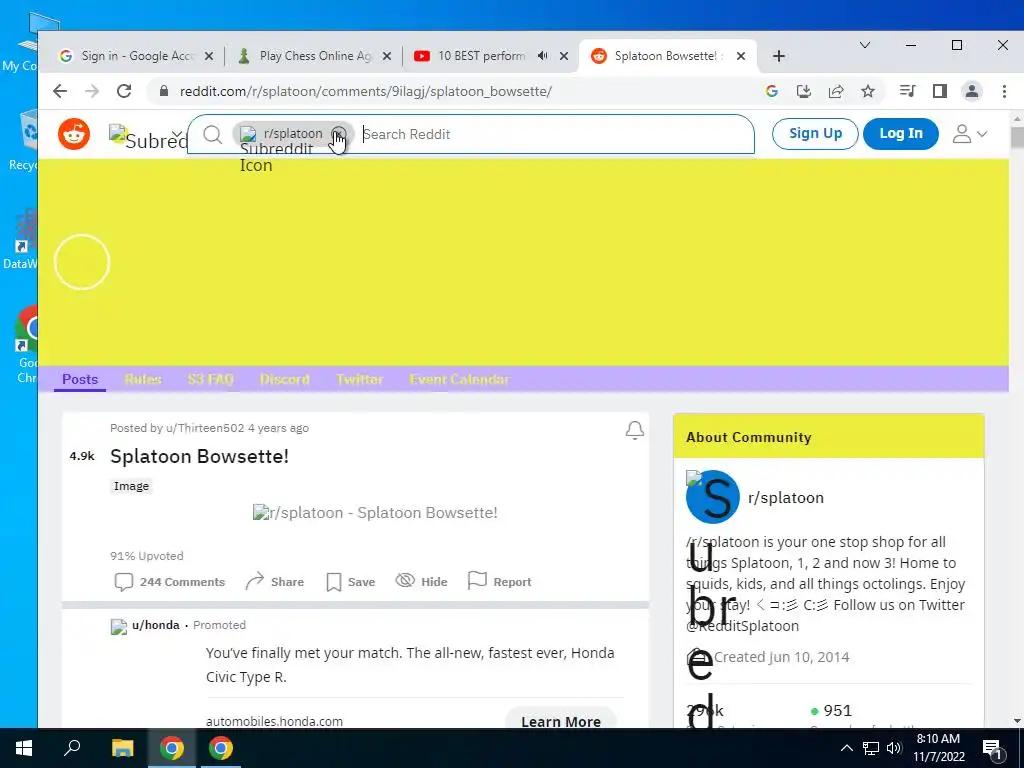Image resolution: width=1024 pixels, height=768 pixels.
Task: Open the Chrome three-dot menu
Action: pyautogui.click(x=1004, y=91)
